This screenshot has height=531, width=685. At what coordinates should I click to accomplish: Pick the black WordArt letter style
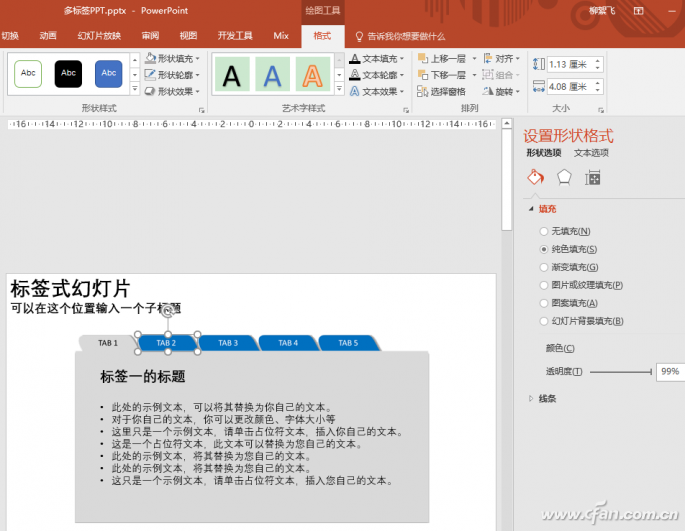[x=232, y=74]
